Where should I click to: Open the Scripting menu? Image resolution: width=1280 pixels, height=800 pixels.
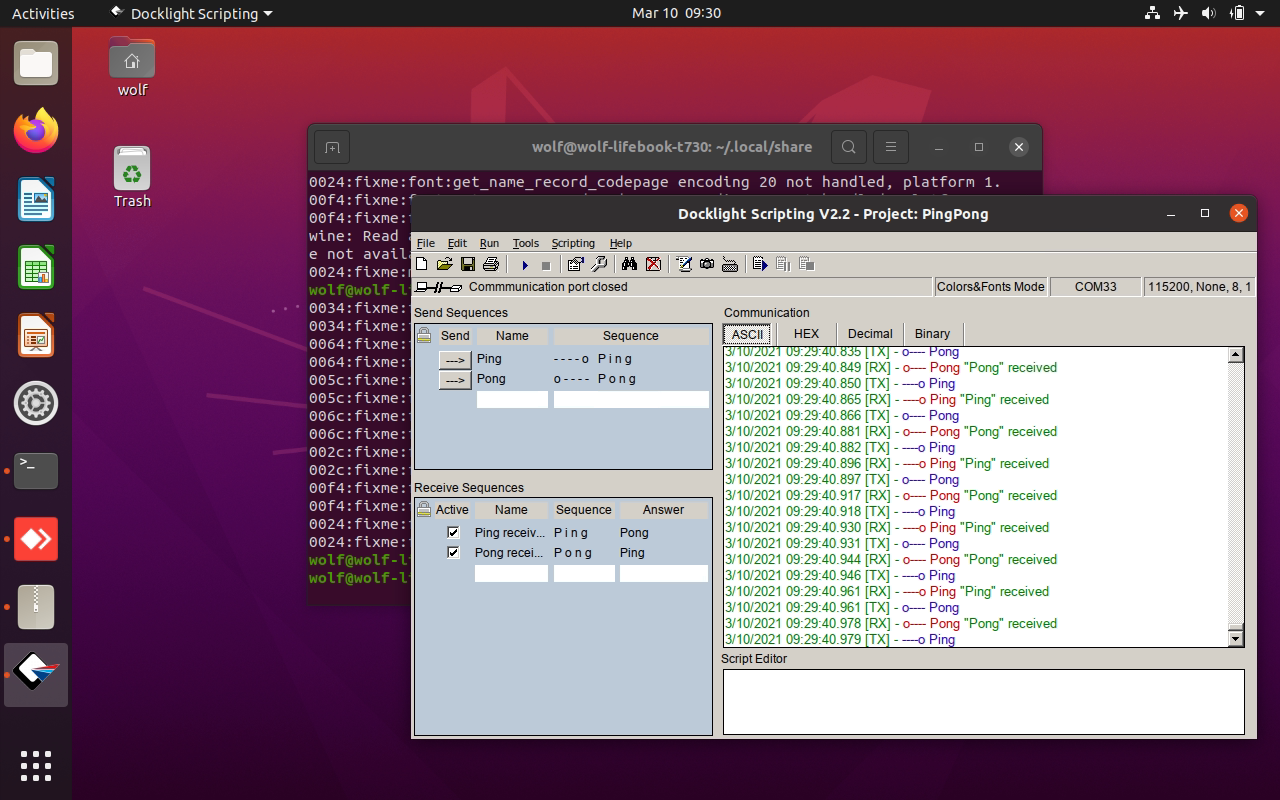[573, 243]
